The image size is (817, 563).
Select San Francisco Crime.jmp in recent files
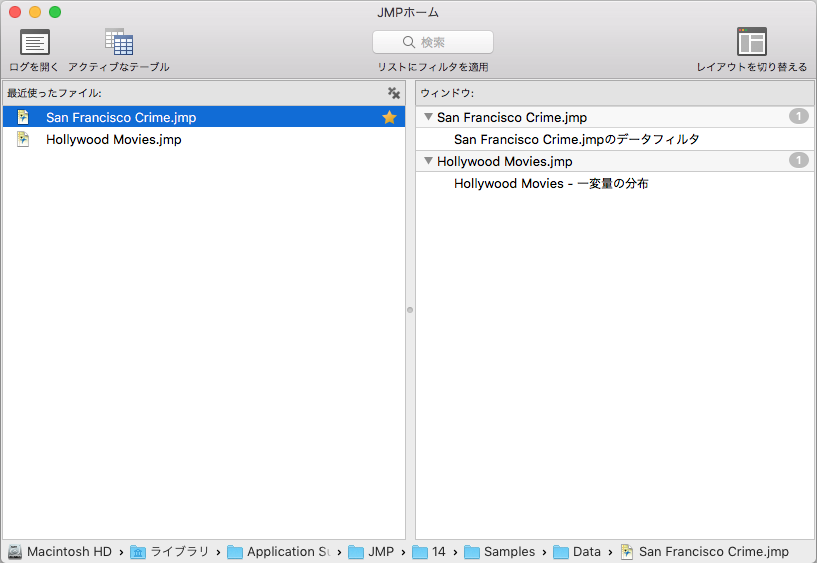click(x=120, y=118)
